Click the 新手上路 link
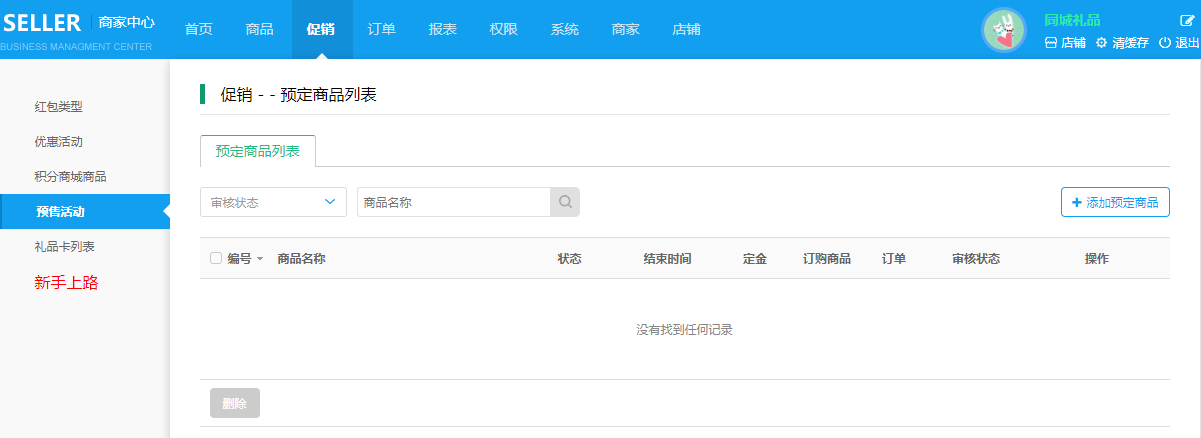 [66, 283]
